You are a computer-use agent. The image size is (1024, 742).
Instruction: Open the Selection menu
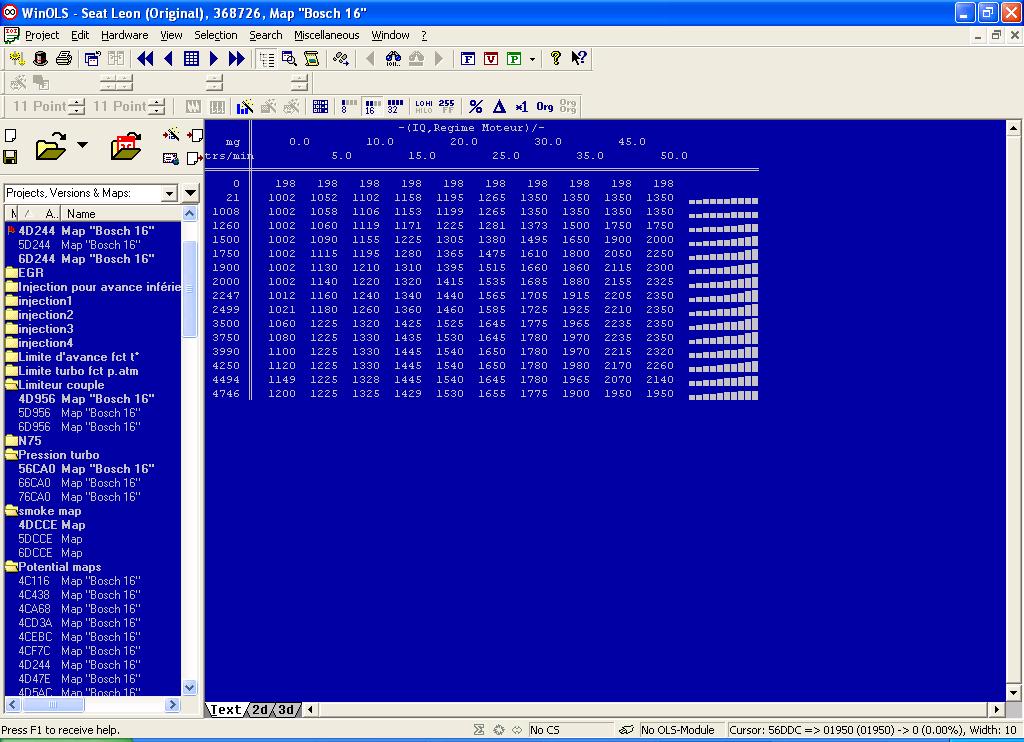click(216, 35)
